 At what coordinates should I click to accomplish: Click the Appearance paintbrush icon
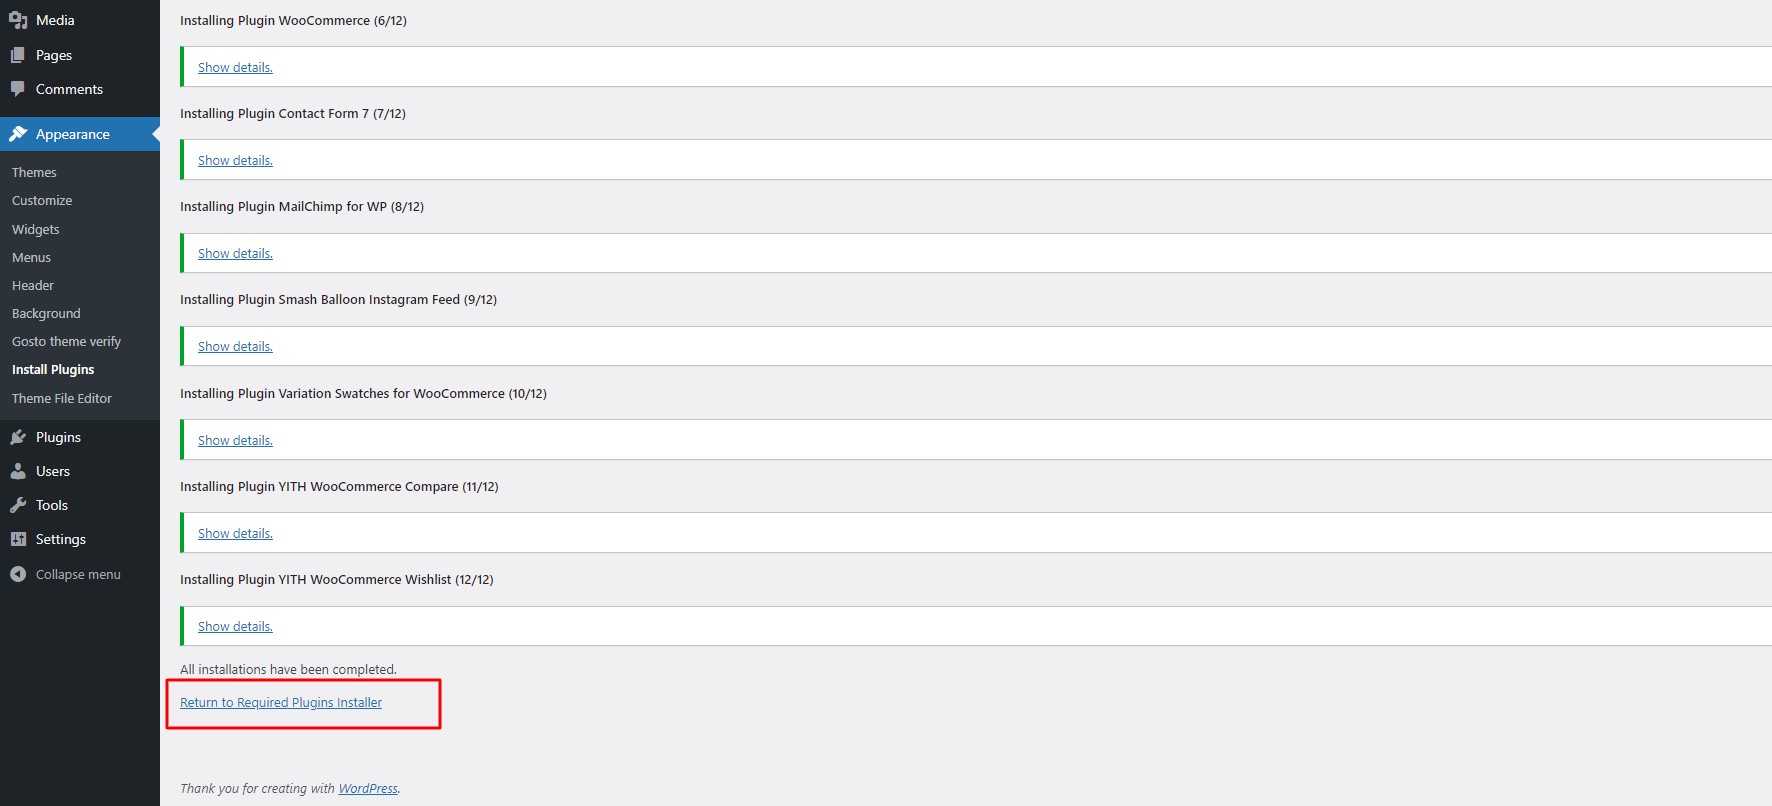pos(18,134)
